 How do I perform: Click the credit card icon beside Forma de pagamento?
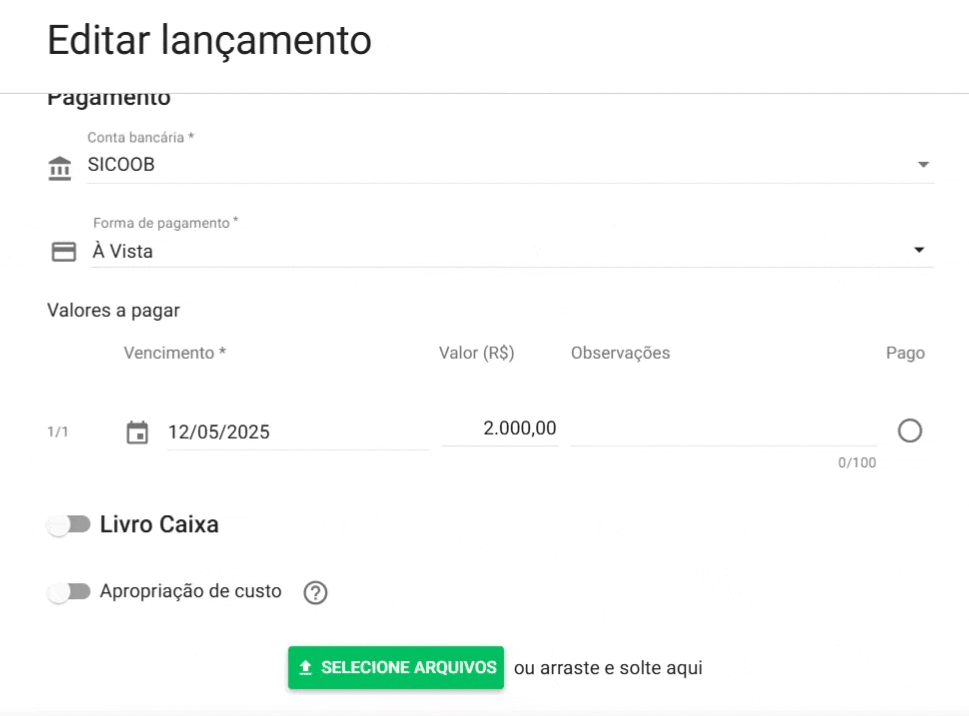63,252
